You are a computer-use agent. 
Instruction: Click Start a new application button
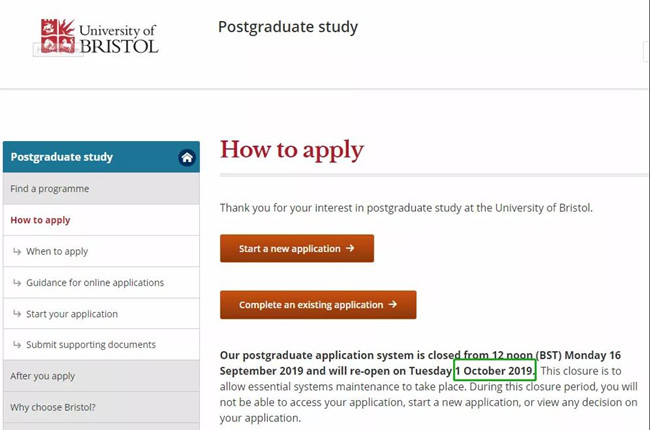(297, 248)
